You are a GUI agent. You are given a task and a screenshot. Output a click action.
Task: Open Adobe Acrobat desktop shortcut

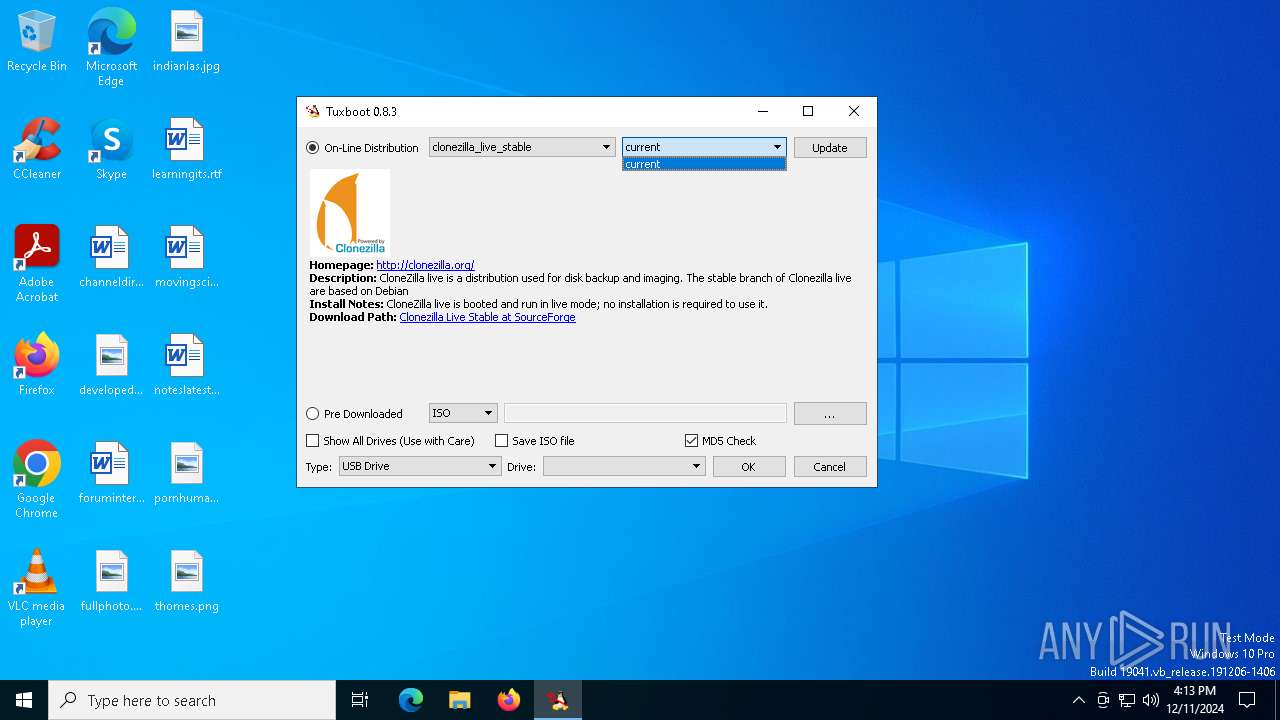click(37, 264)
